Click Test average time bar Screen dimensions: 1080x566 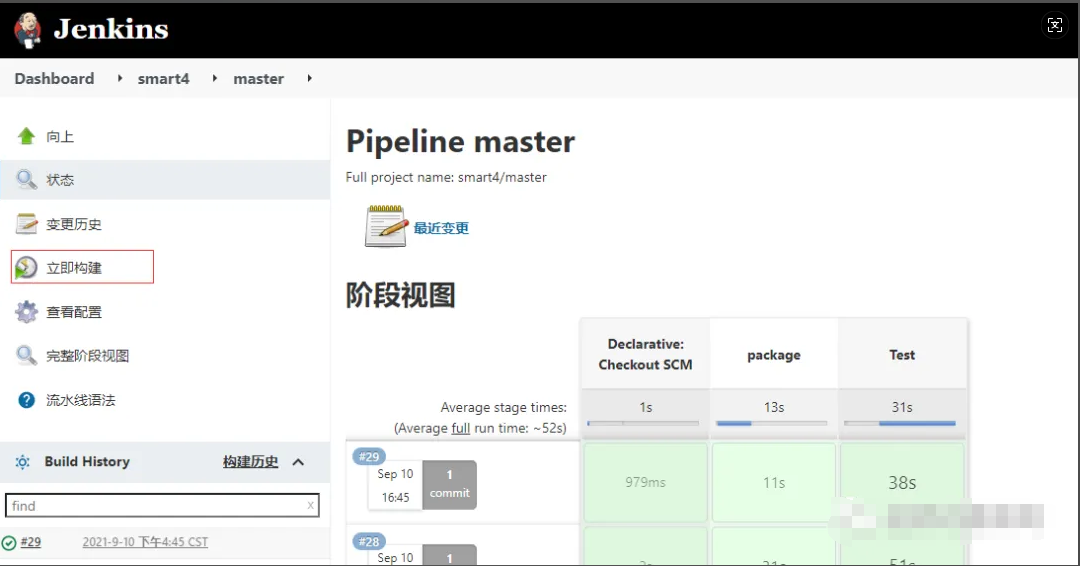coord(900,423)
